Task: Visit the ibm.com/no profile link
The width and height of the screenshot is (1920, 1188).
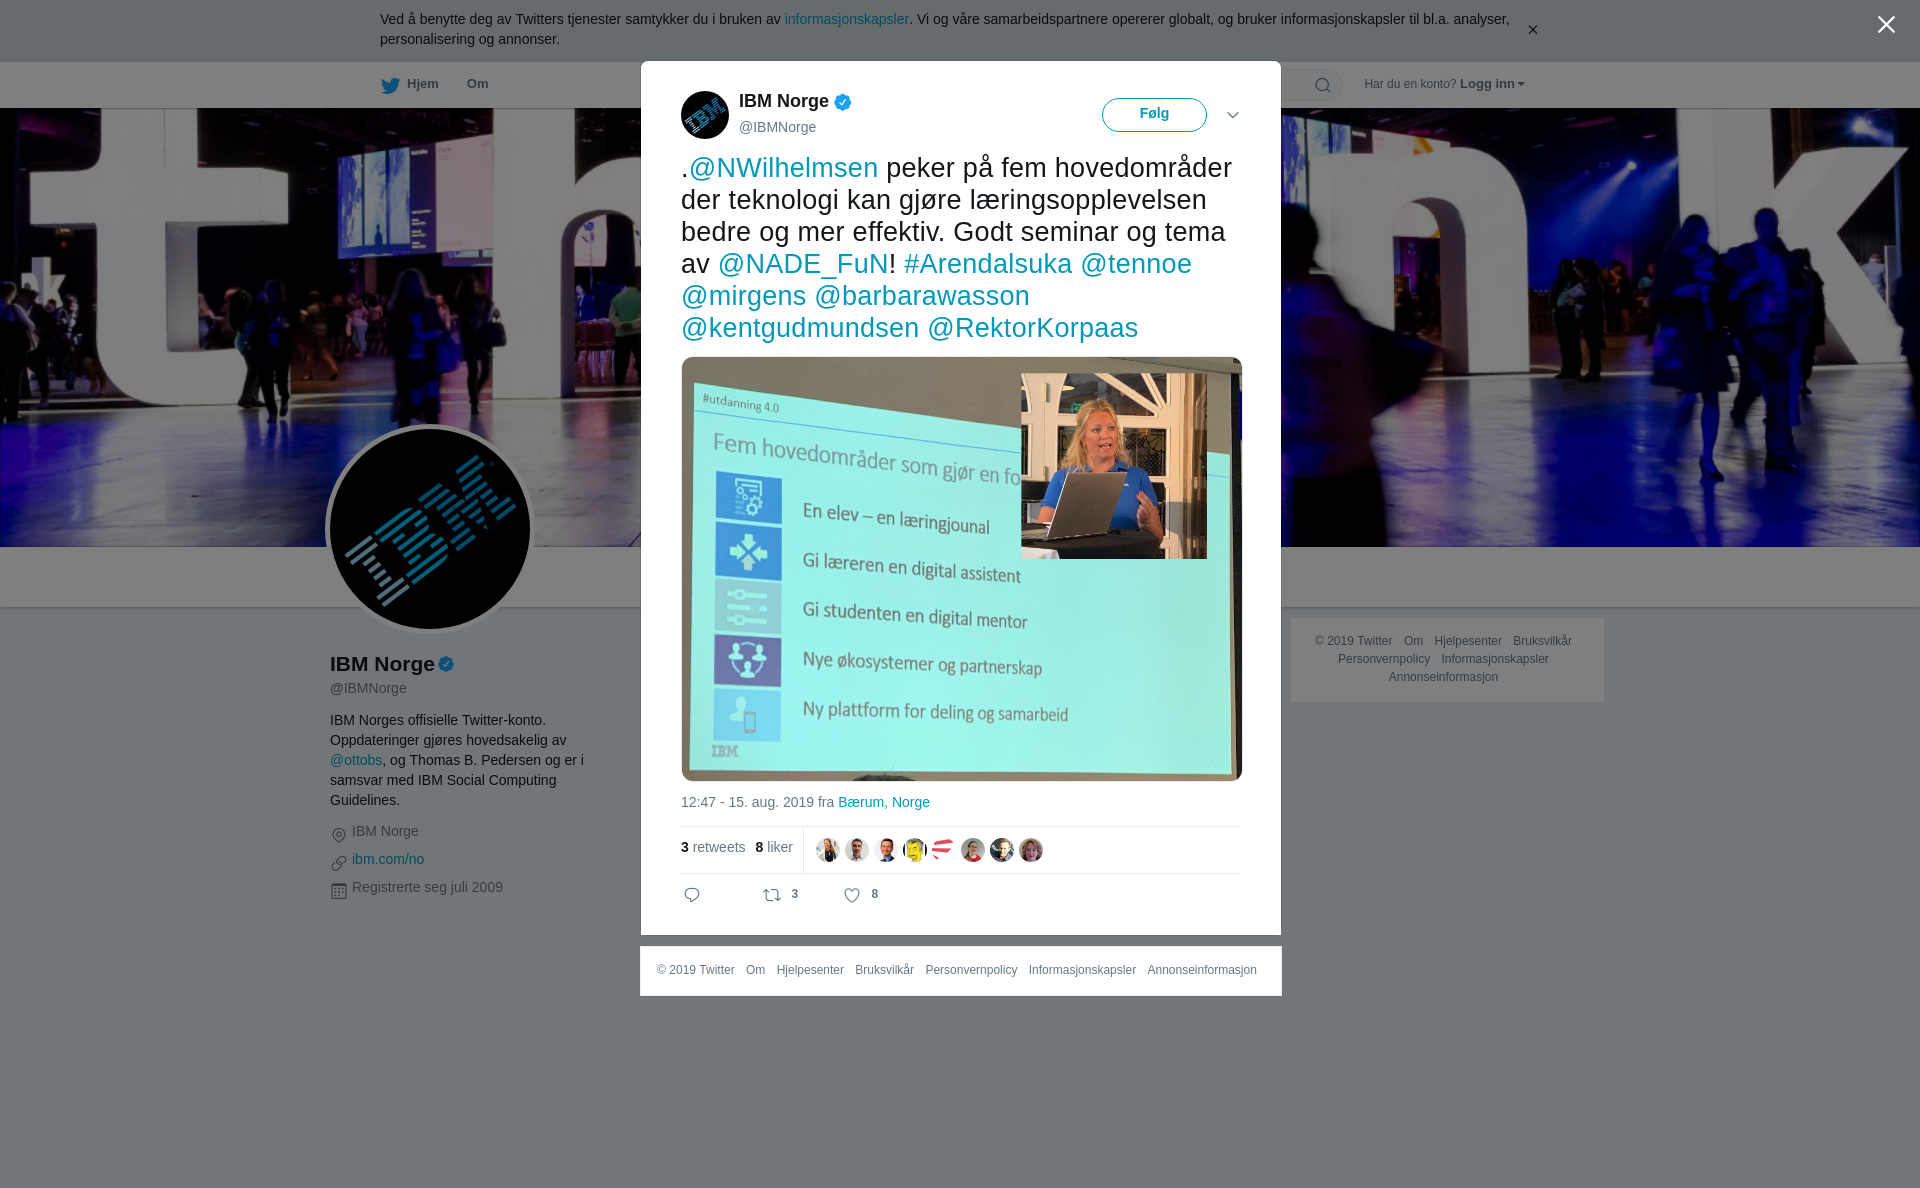Action: (388, 859)
